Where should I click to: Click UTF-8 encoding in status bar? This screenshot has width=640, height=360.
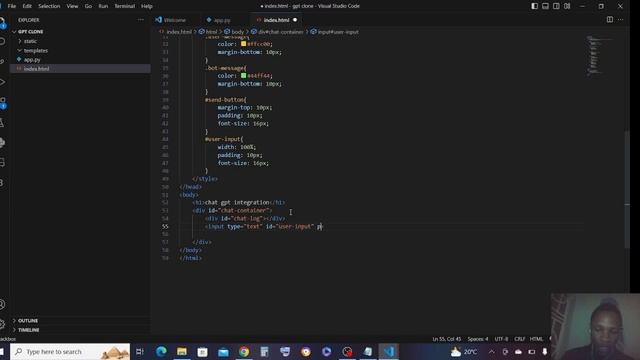[x=501, y=339]
